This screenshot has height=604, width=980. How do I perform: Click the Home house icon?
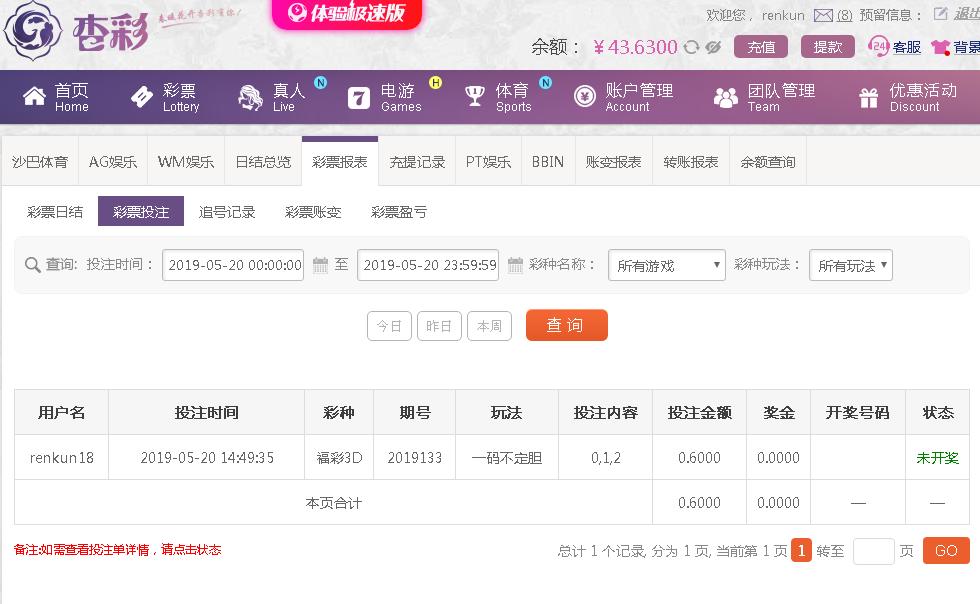[x=34, y=97]
